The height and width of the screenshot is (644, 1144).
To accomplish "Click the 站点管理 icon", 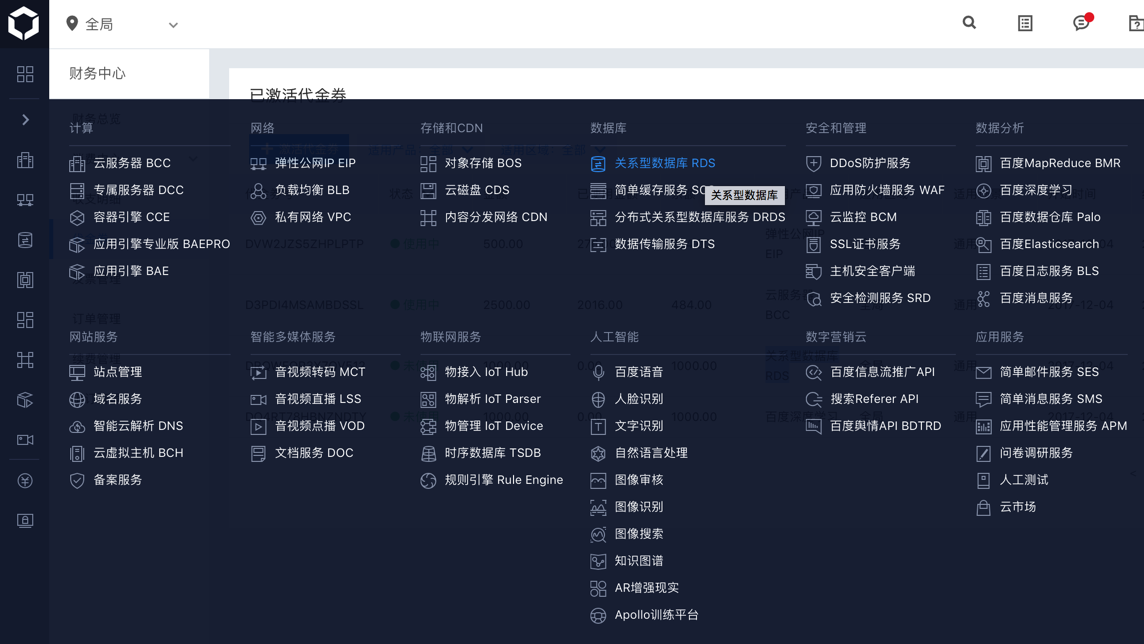I will tap(77, 372).
